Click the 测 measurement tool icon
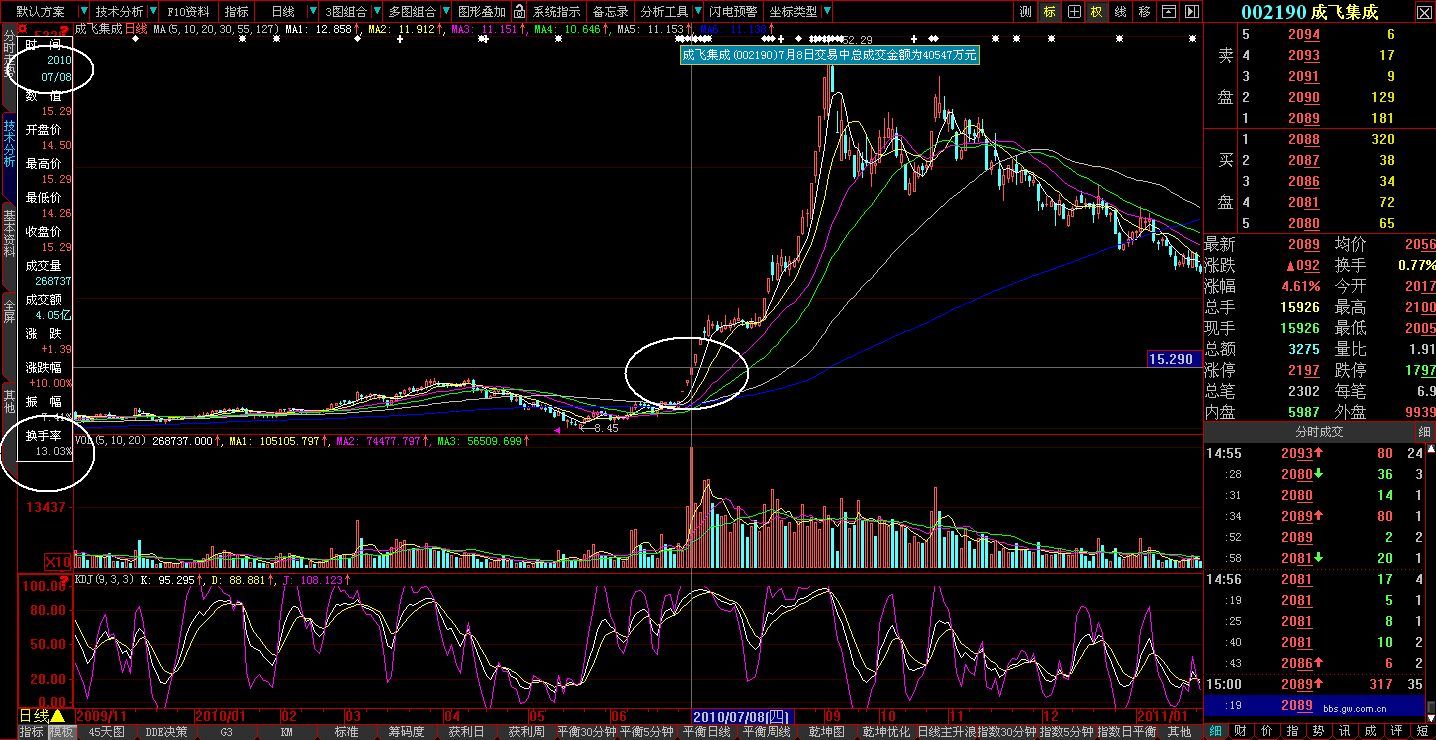Image resolution: width=1436 pixels, height=740 pixels. coord(1026,12)
